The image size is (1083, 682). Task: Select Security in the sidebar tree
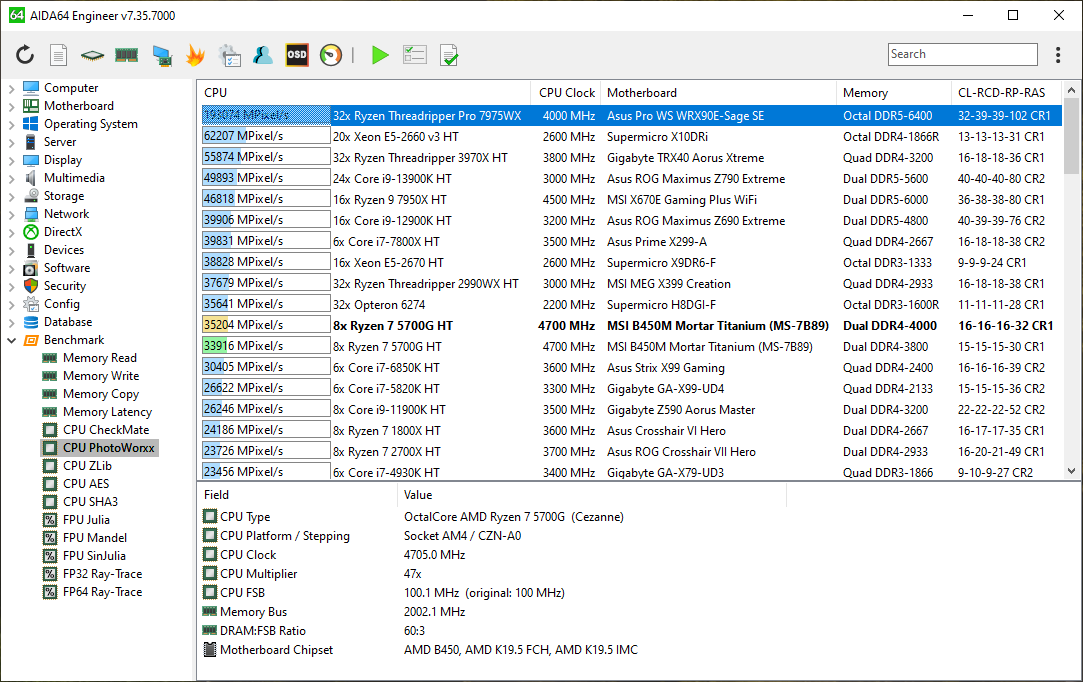(x=65, y=285)
